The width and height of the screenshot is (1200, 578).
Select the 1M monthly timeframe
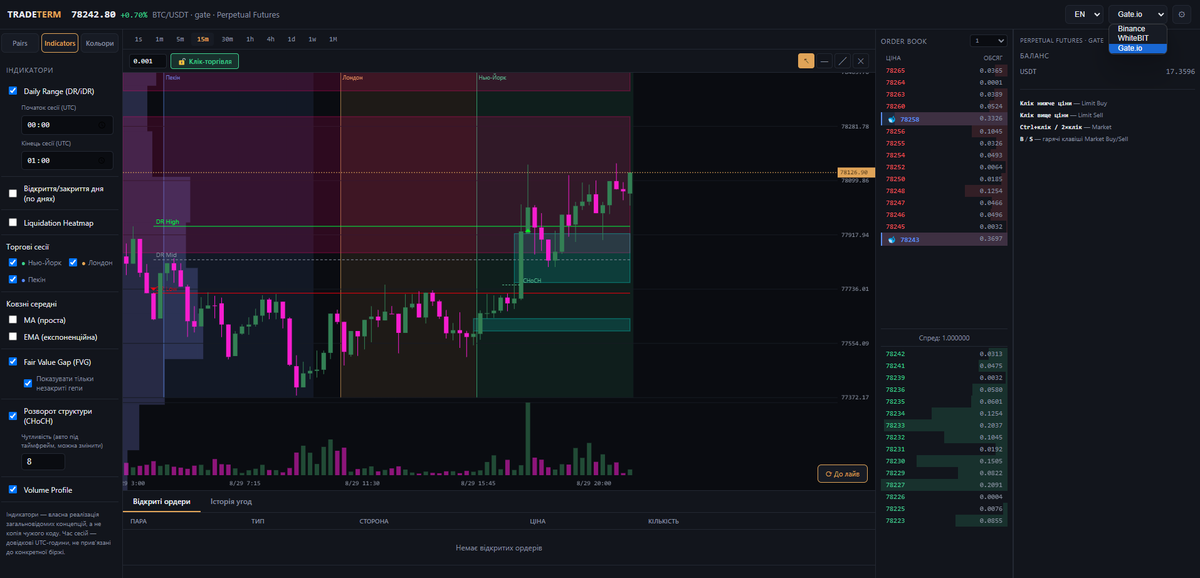click(333, 39)
